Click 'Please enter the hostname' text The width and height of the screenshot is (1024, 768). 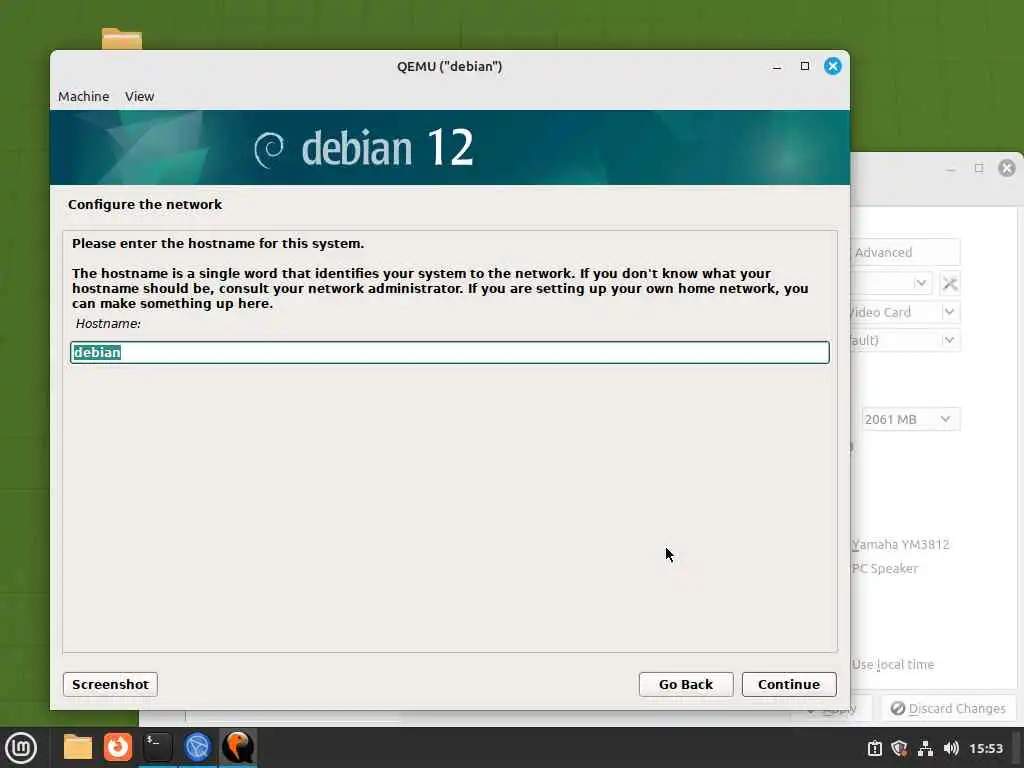pos(218,244)
